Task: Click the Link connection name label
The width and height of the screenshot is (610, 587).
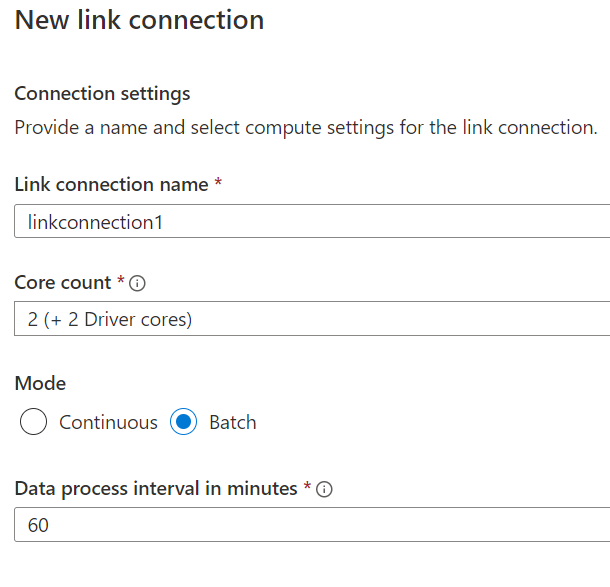Action: (x=111, y=184)
